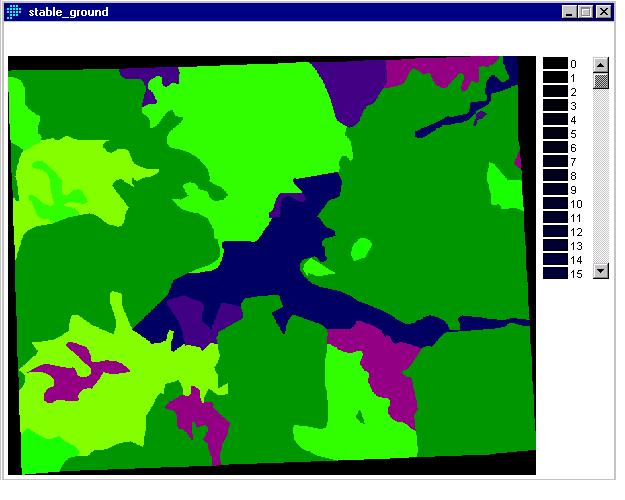
Task: Click the legend swatch labeled 12
Action: click(555, 231)
